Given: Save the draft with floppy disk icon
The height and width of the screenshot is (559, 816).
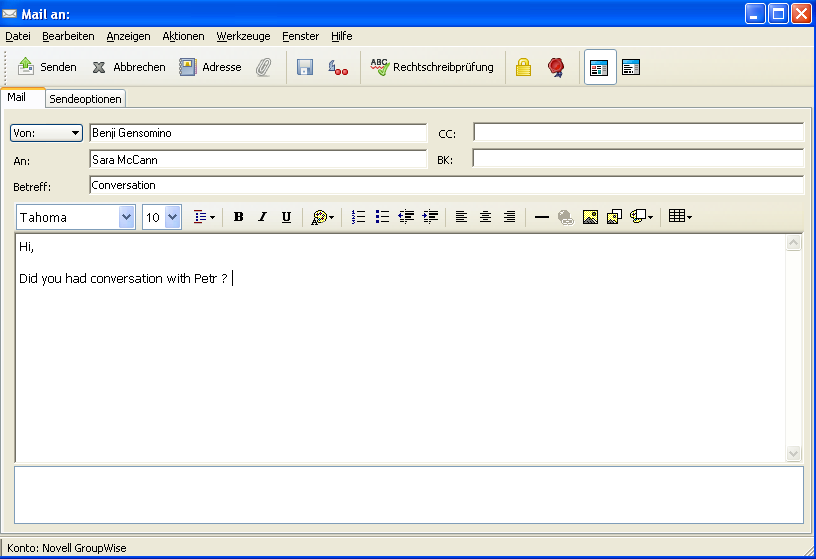Looking at the screenshot, I should coord(305,67).
